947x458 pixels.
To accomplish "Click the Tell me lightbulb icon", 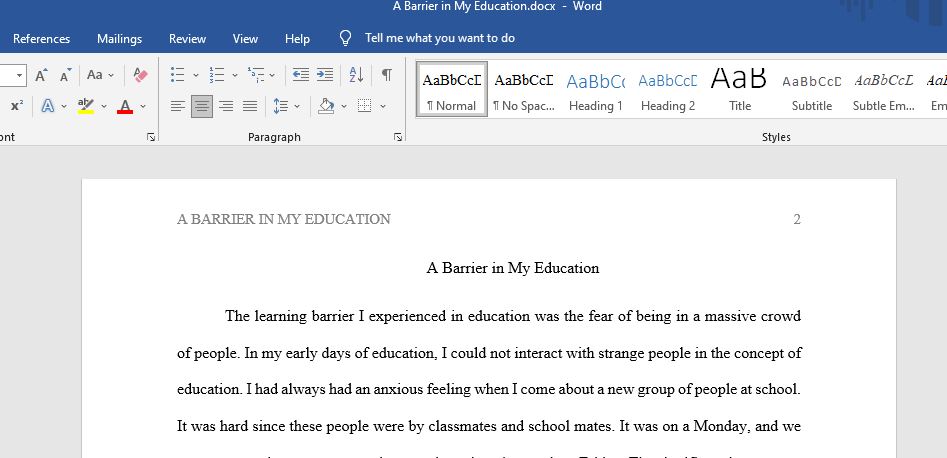I will tap(345, 38).
